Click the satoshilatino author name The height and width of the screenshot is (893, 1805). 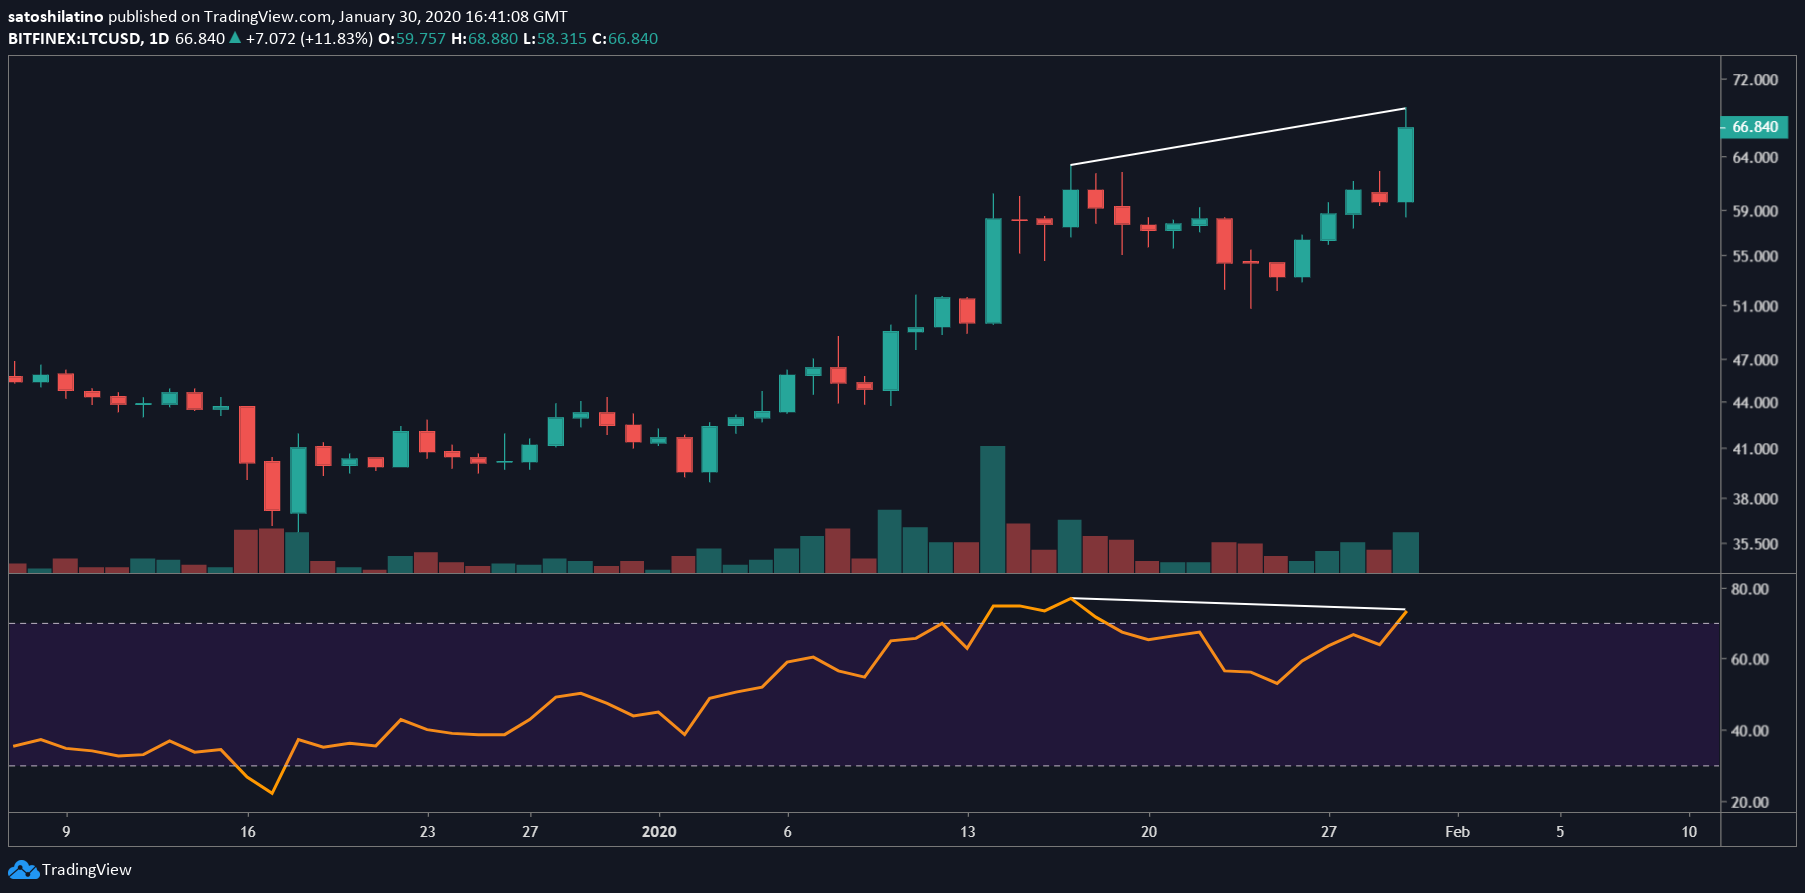(x=55, y=17)
